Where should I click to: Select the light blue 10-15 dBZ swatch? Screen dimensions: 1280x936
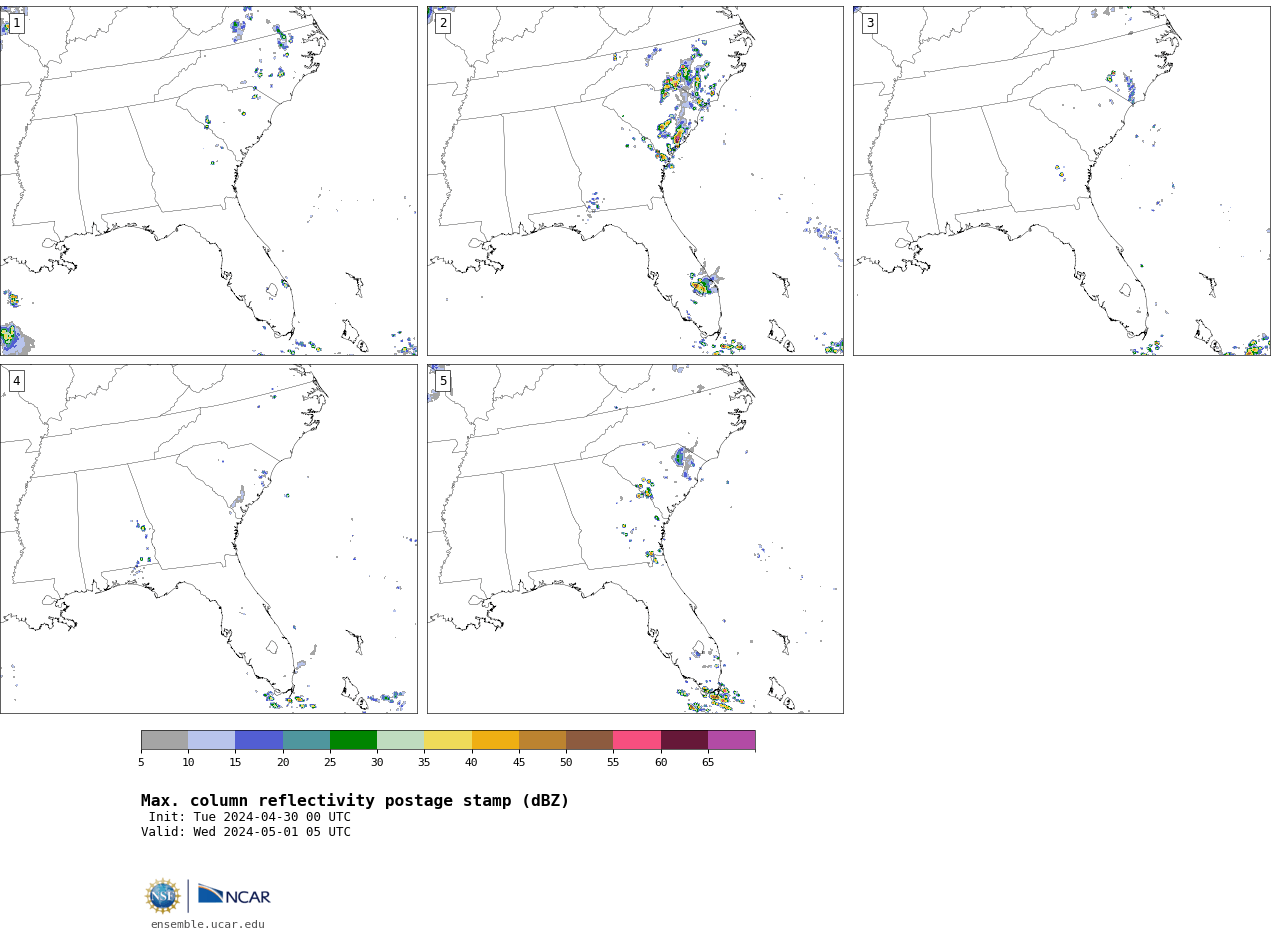tap(211, 740)
